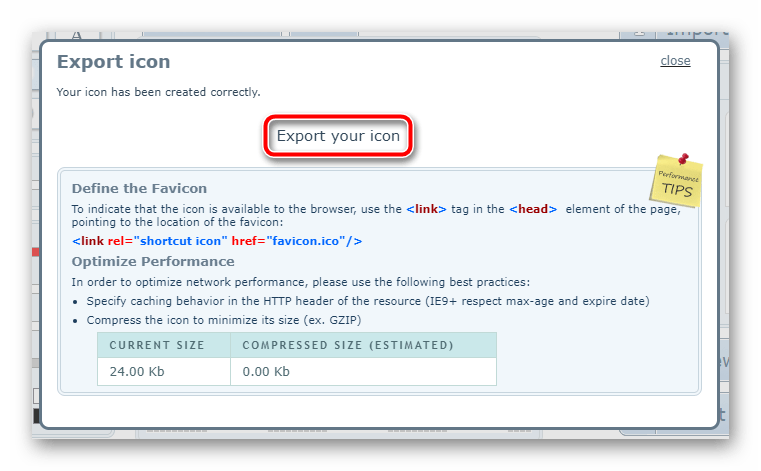Click the CURRENT SIZE column header
Screen dimensions: 761x471
click(157, 345)
